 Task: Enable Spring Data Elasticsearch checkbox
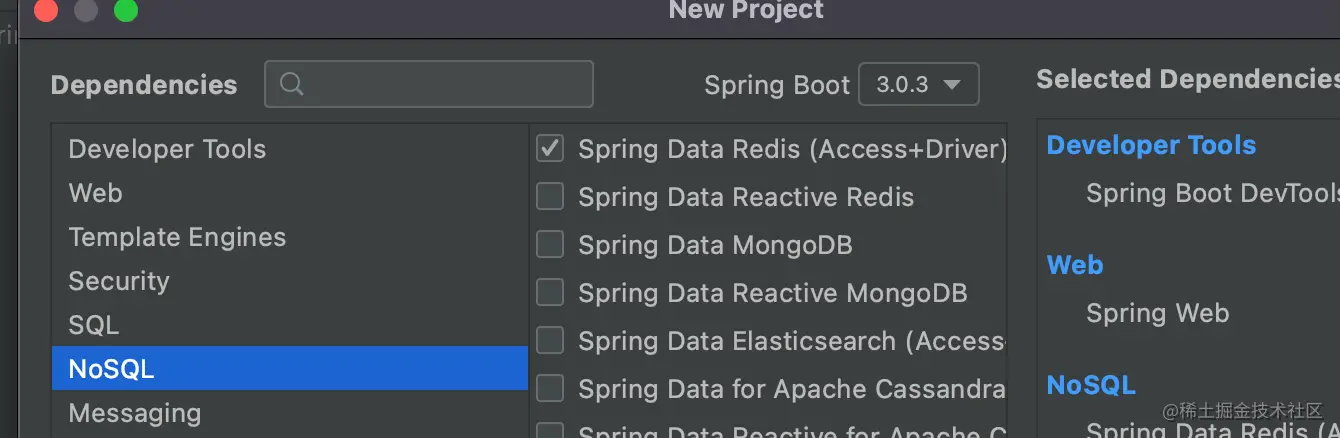click(550, 341)
